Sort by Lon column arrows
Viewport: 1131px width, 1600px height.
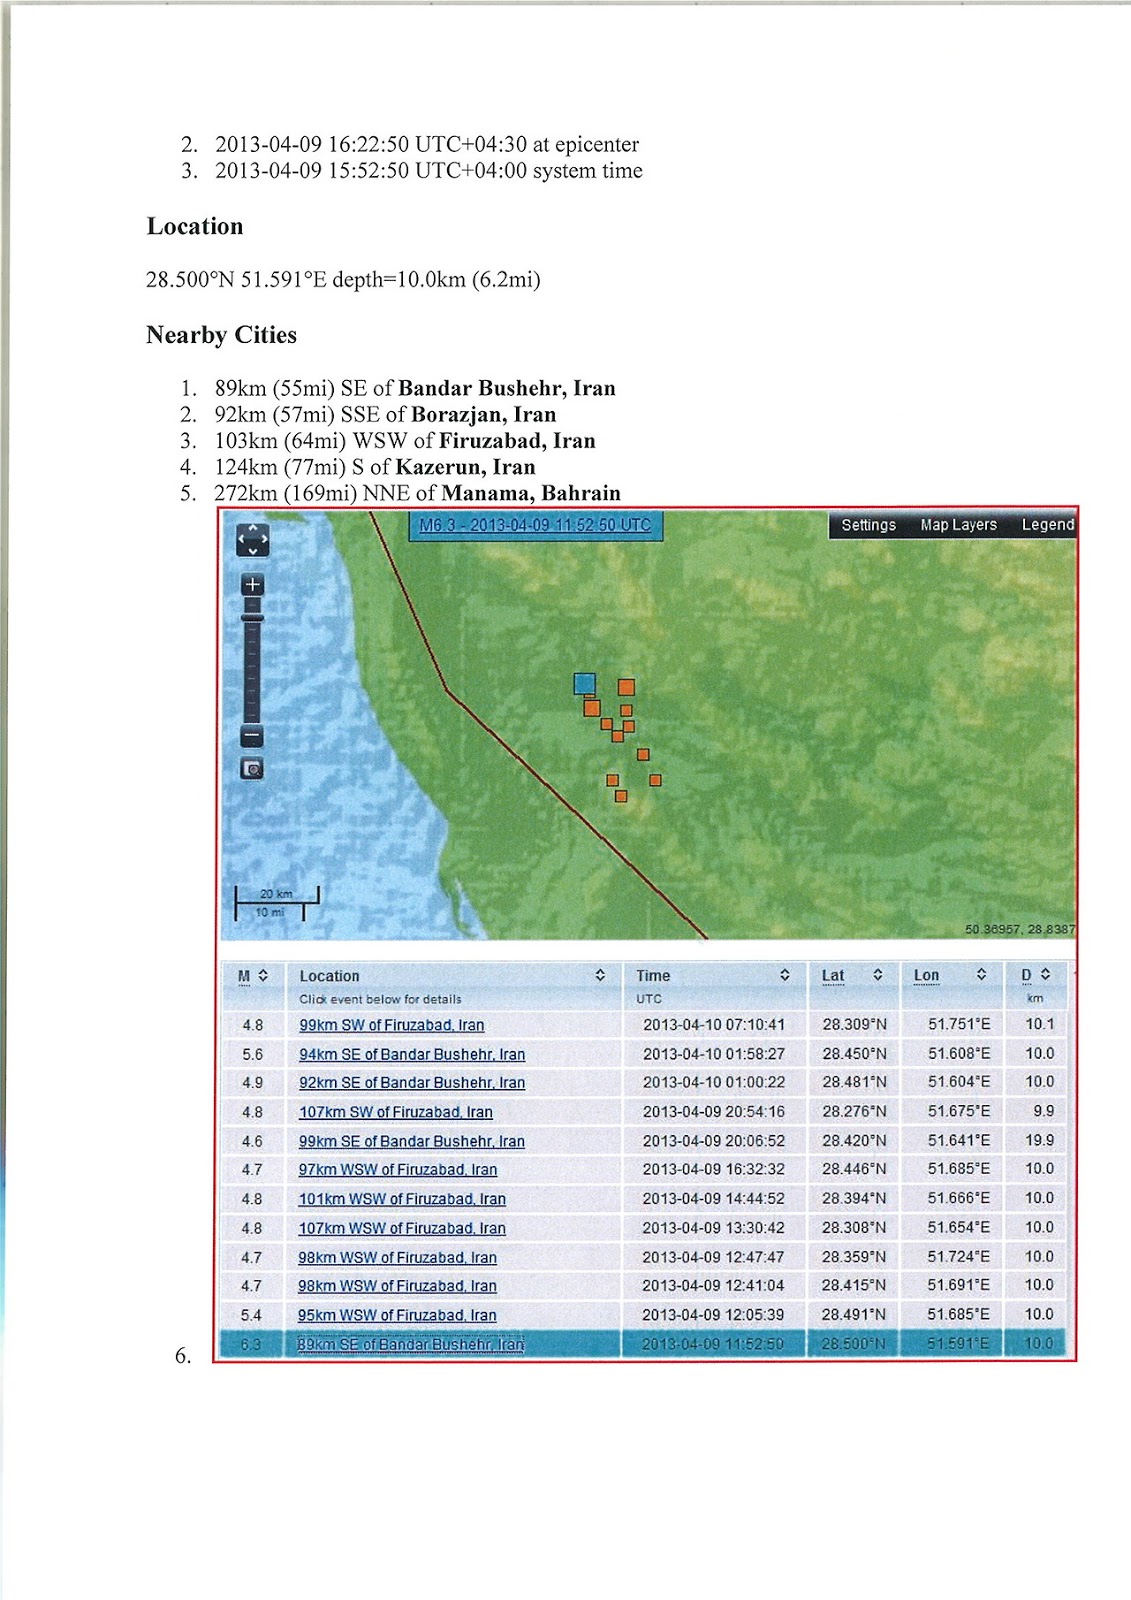click(x=981, y=975)
